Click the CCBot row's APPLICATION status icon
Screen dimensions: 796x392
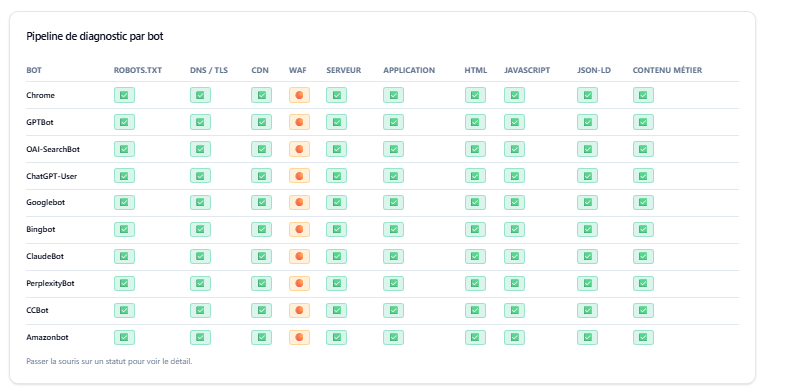click(393, 310)
